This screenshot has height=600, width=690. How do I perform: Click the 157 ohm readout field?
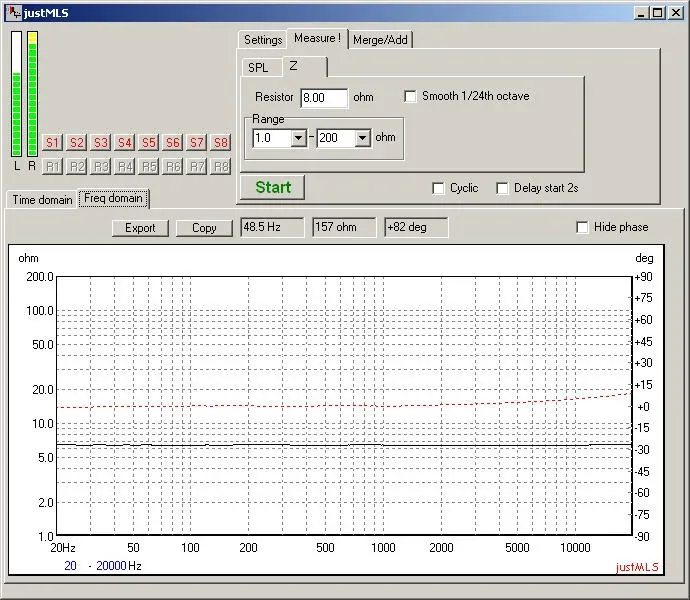point(344,227)
